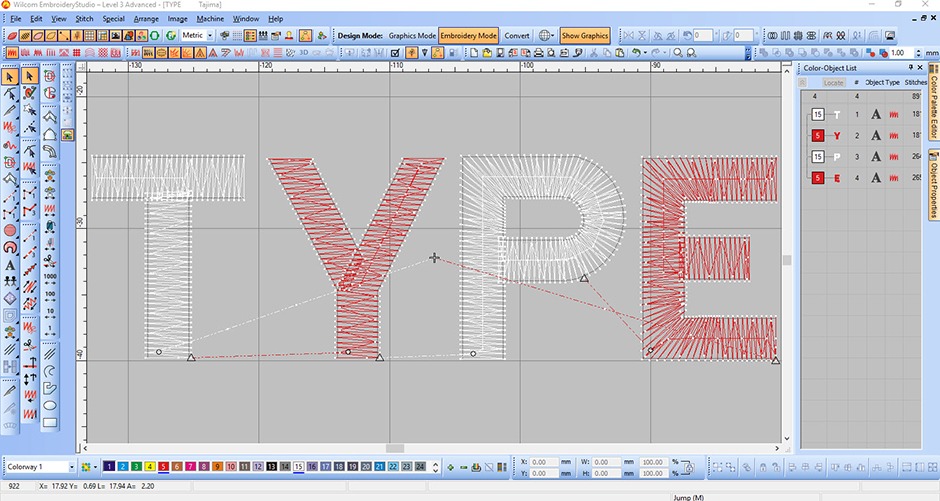Click the object letter A icon in T row

pyautogui.click(x=876, y=114)
